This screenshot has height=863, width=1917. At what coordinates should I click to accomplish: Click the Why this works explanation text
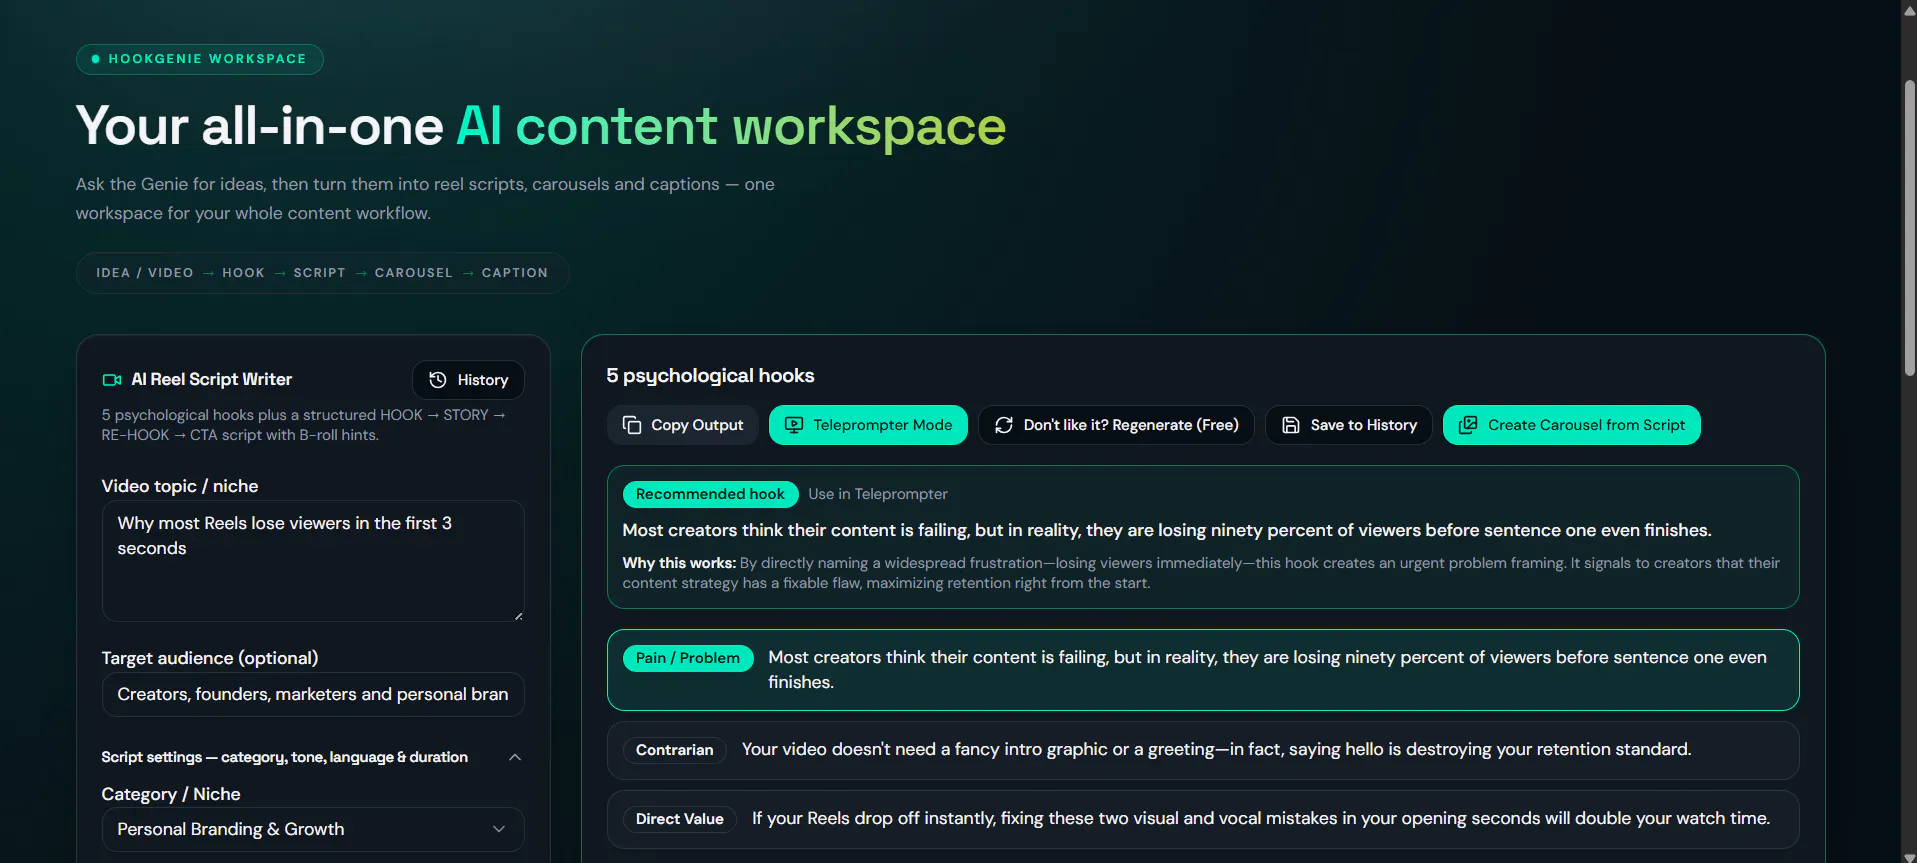(1201, 573)
